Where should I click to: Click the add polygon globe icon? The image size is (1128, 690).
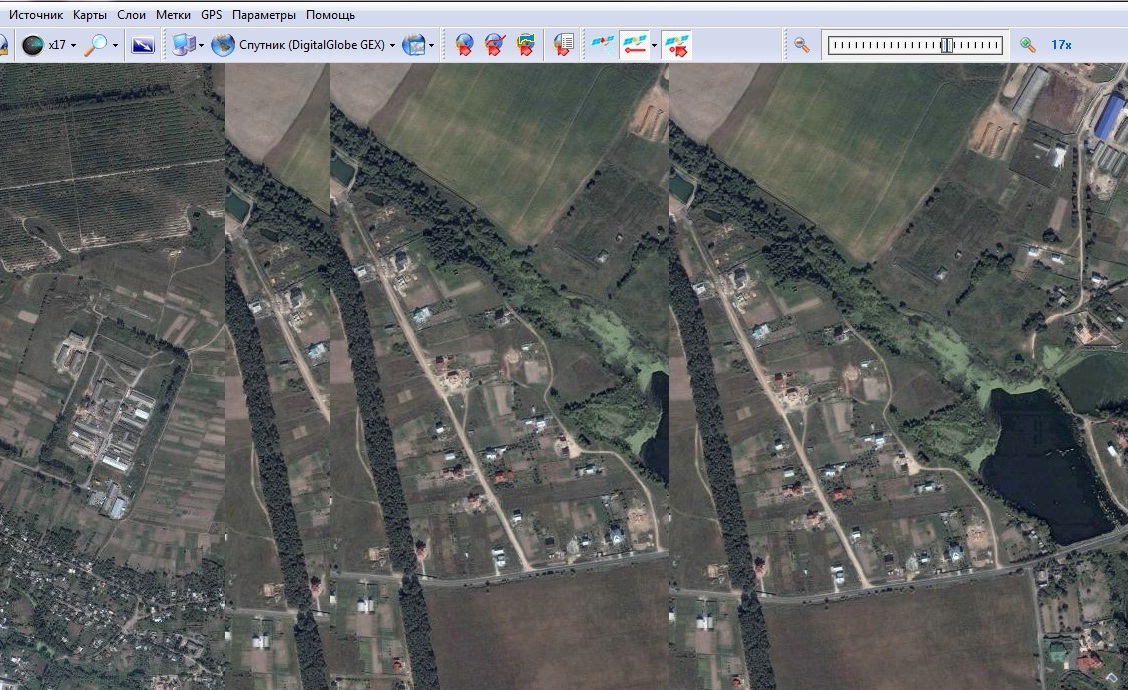(525, 45)
